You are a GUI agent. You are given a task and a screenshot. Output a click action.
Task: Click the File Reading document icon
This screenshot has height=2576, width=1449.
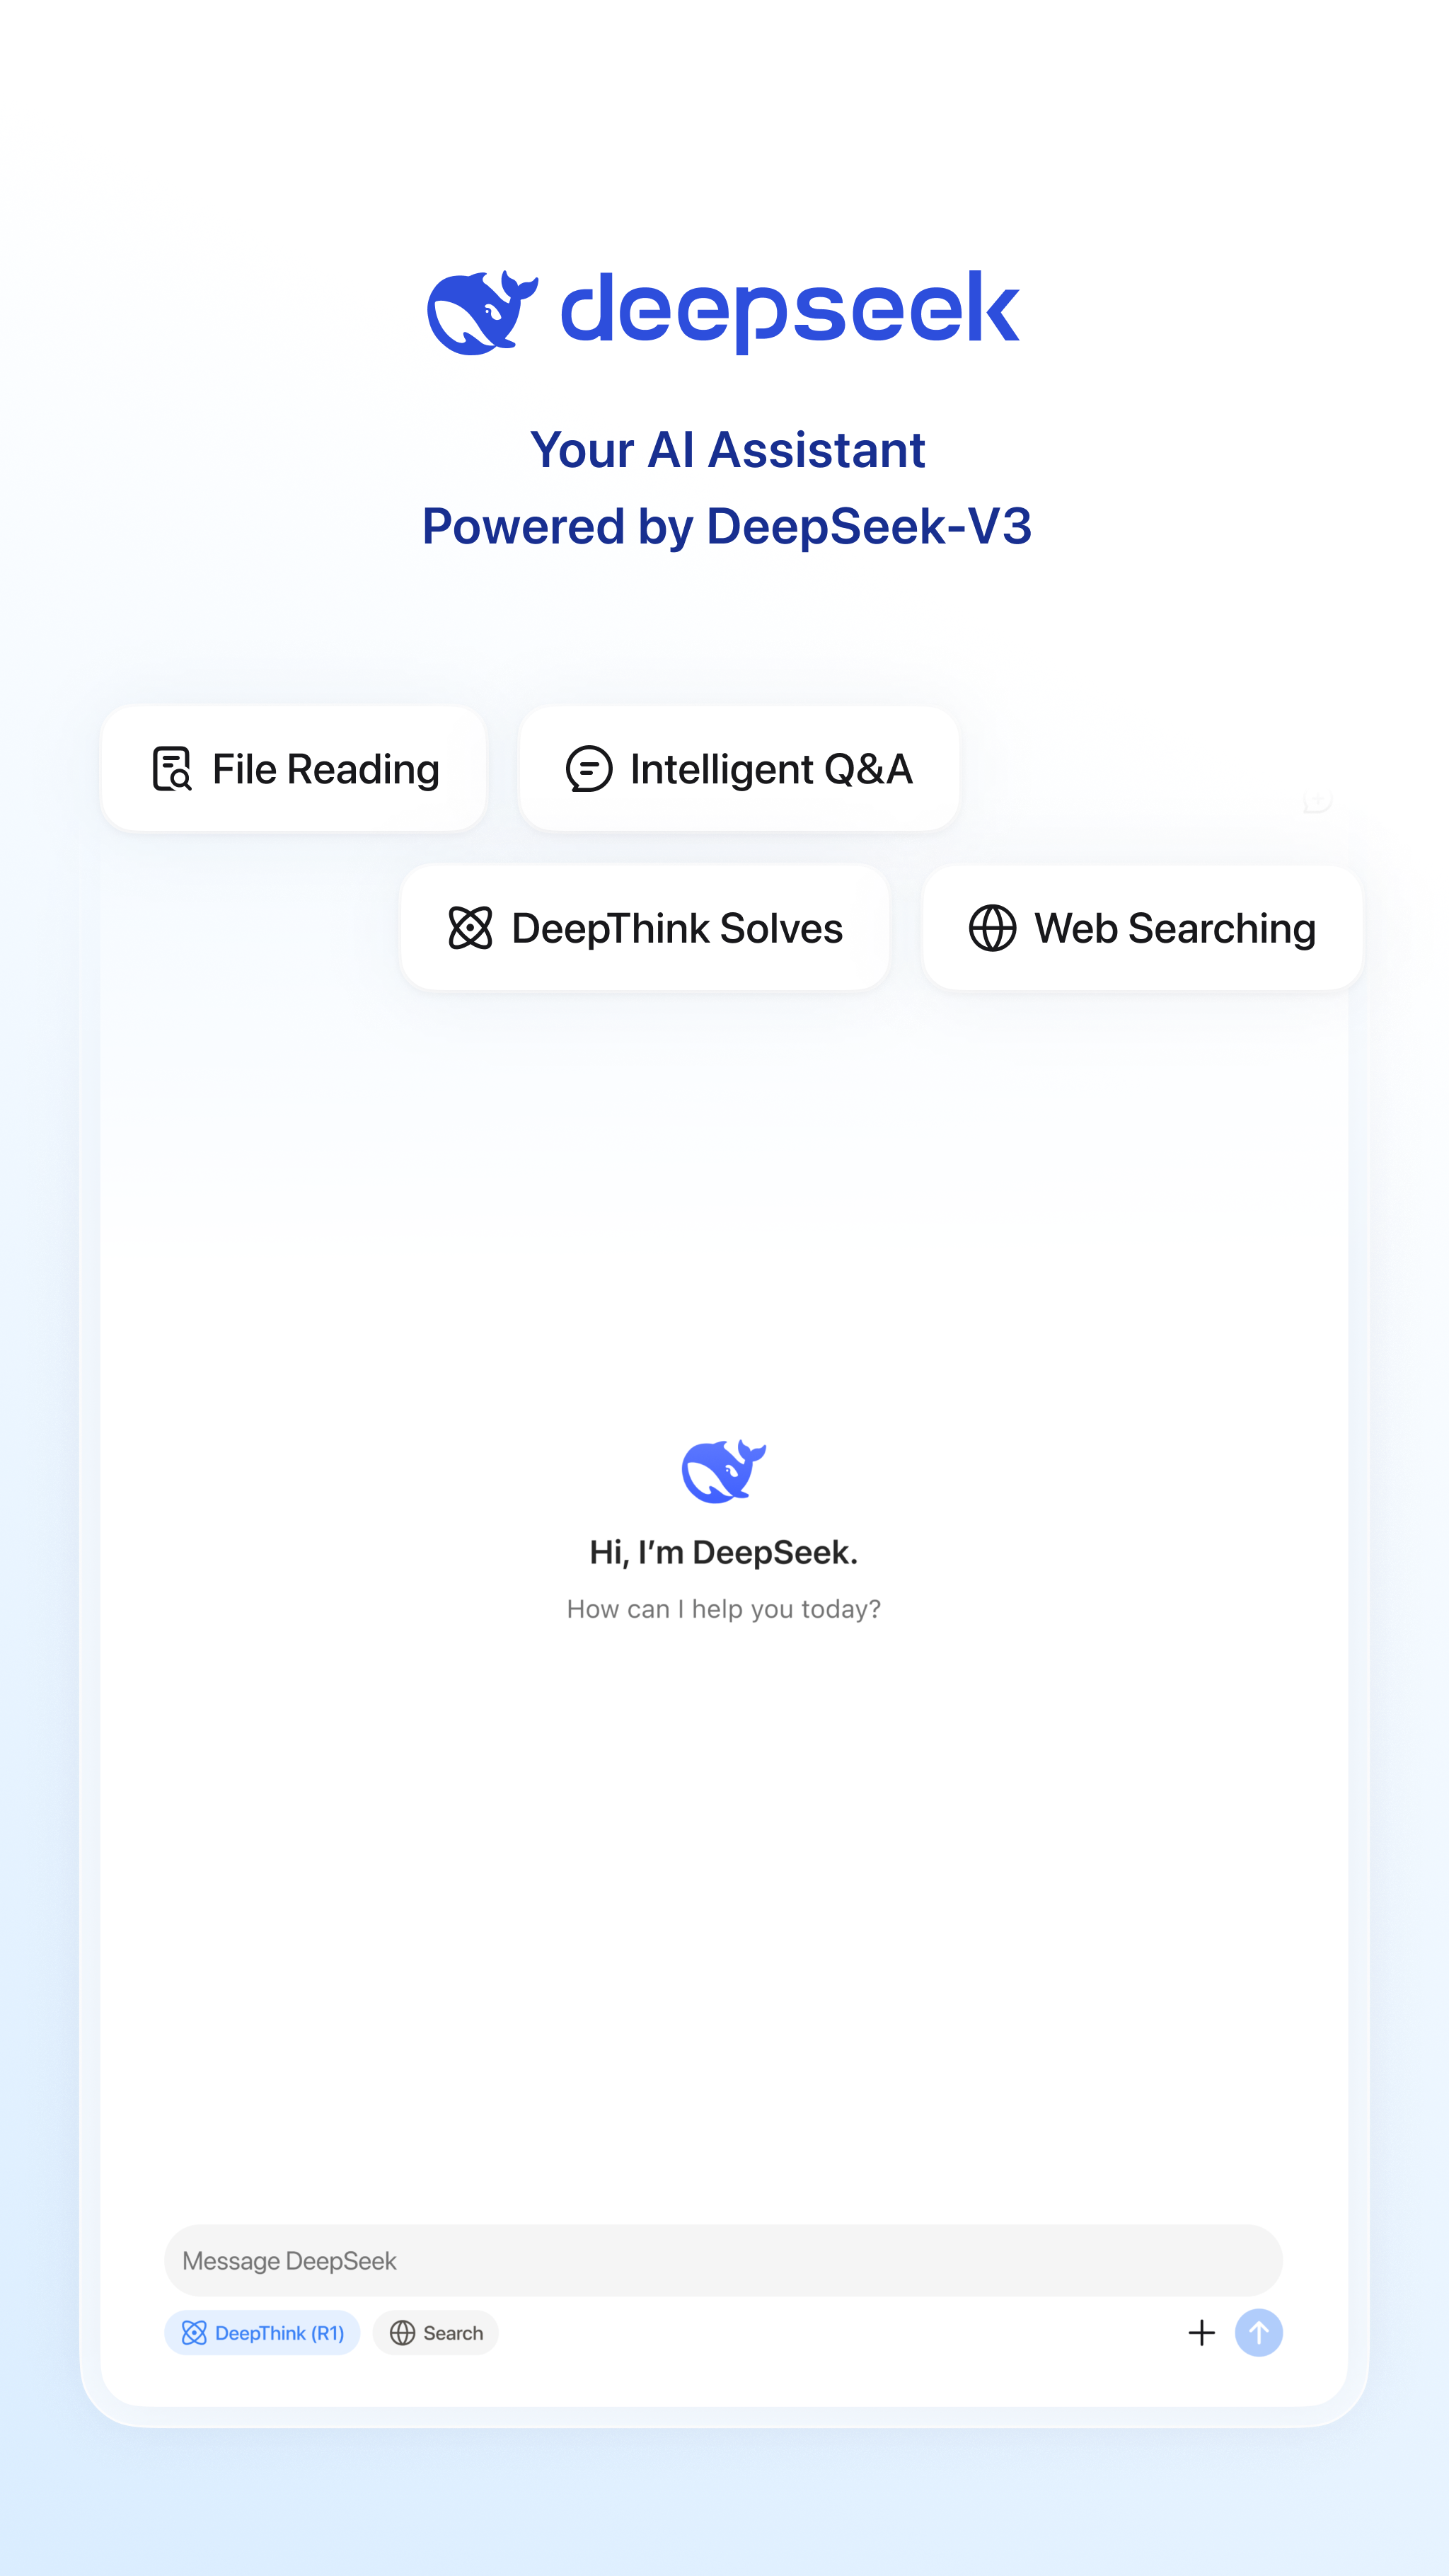pos(171,768)
